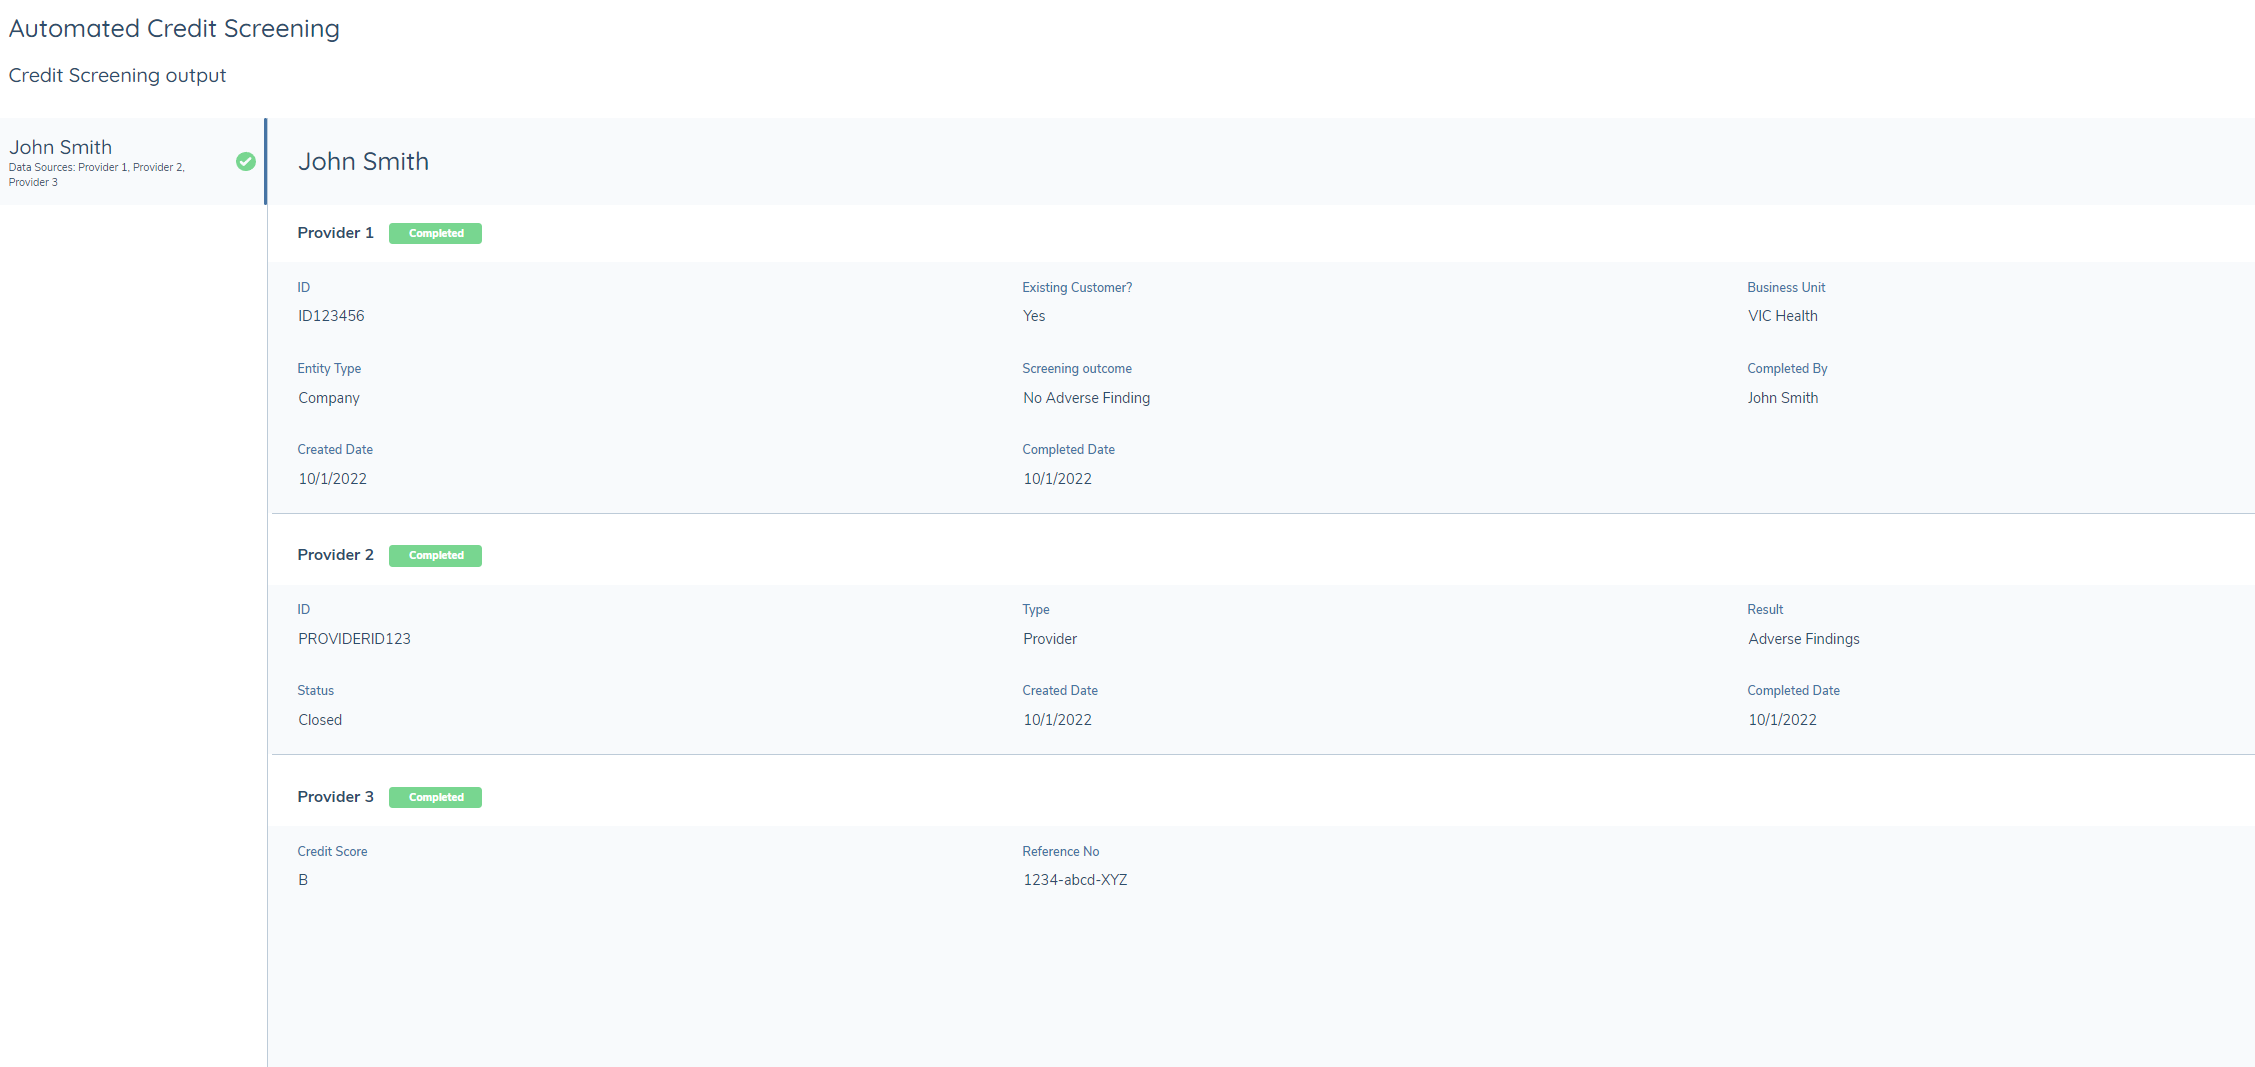Click the Provider 2 section heading
2255x1067 pixels.
pyautogui.click(x=335, y=555)
